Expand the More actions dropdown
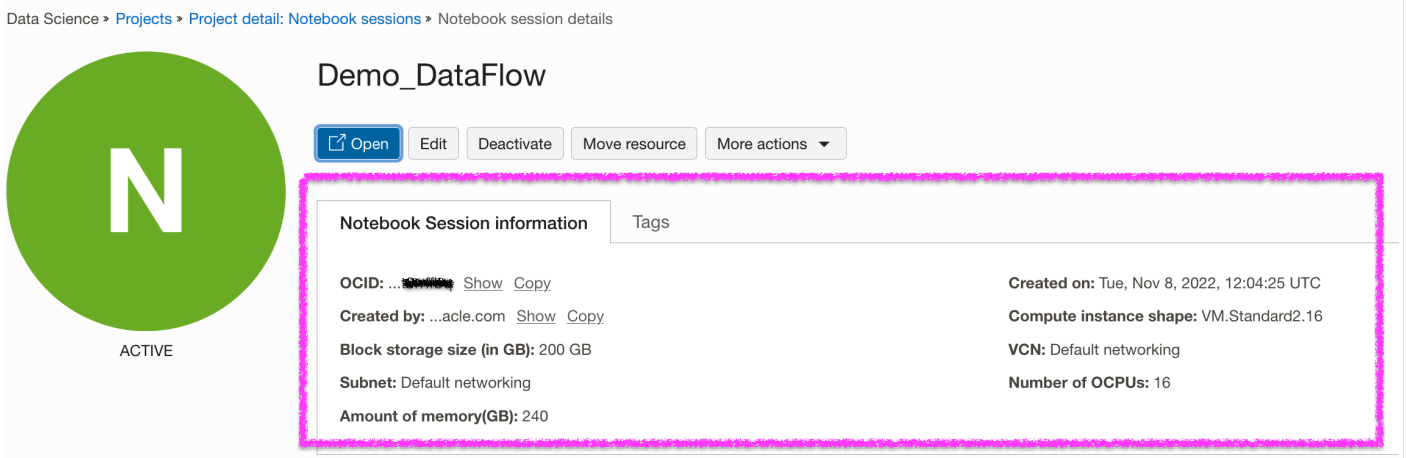This screenshot has height=458, width=1407. 775,143
